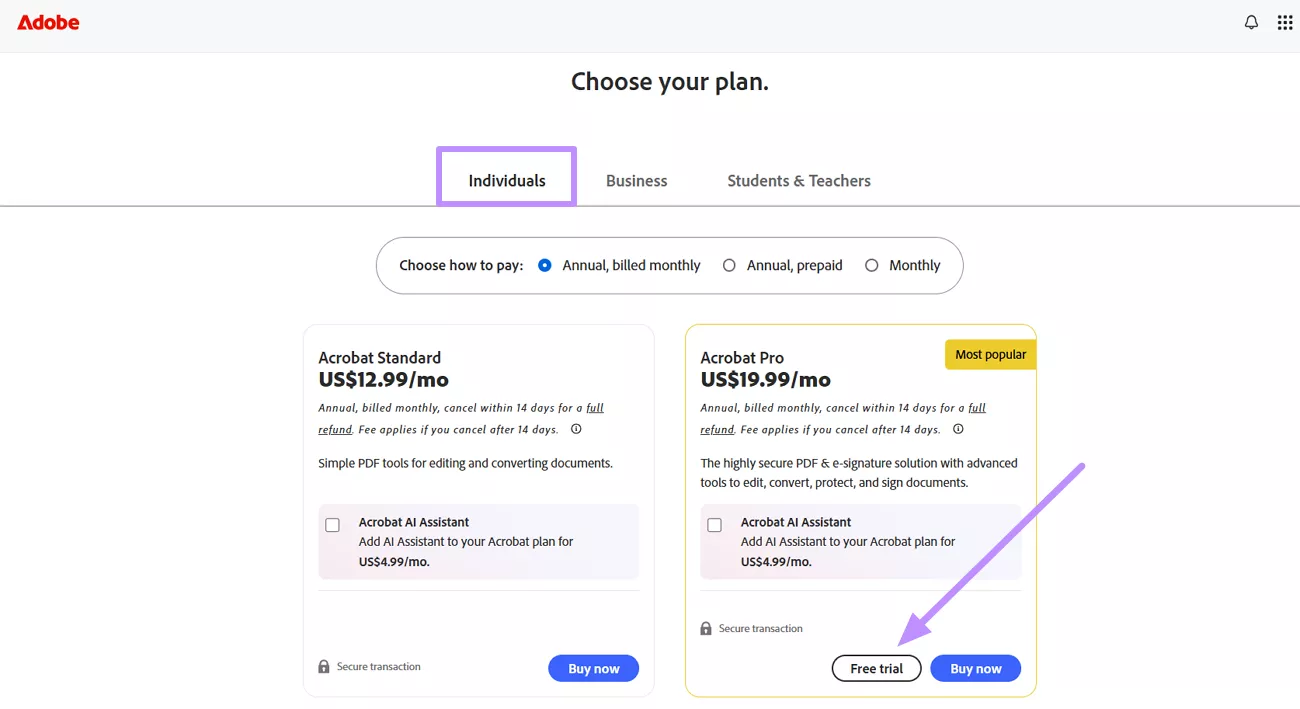Open the apps grid menu
Image resolution: width=1300 pixels, height=709 pixels.
click(1285, 22)
